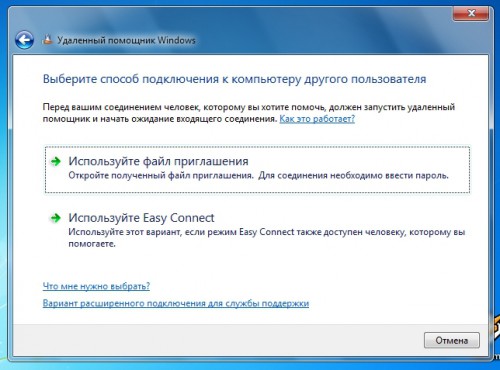Click green arrow beside Используйте Easy Connect

(x=56, y=218)
